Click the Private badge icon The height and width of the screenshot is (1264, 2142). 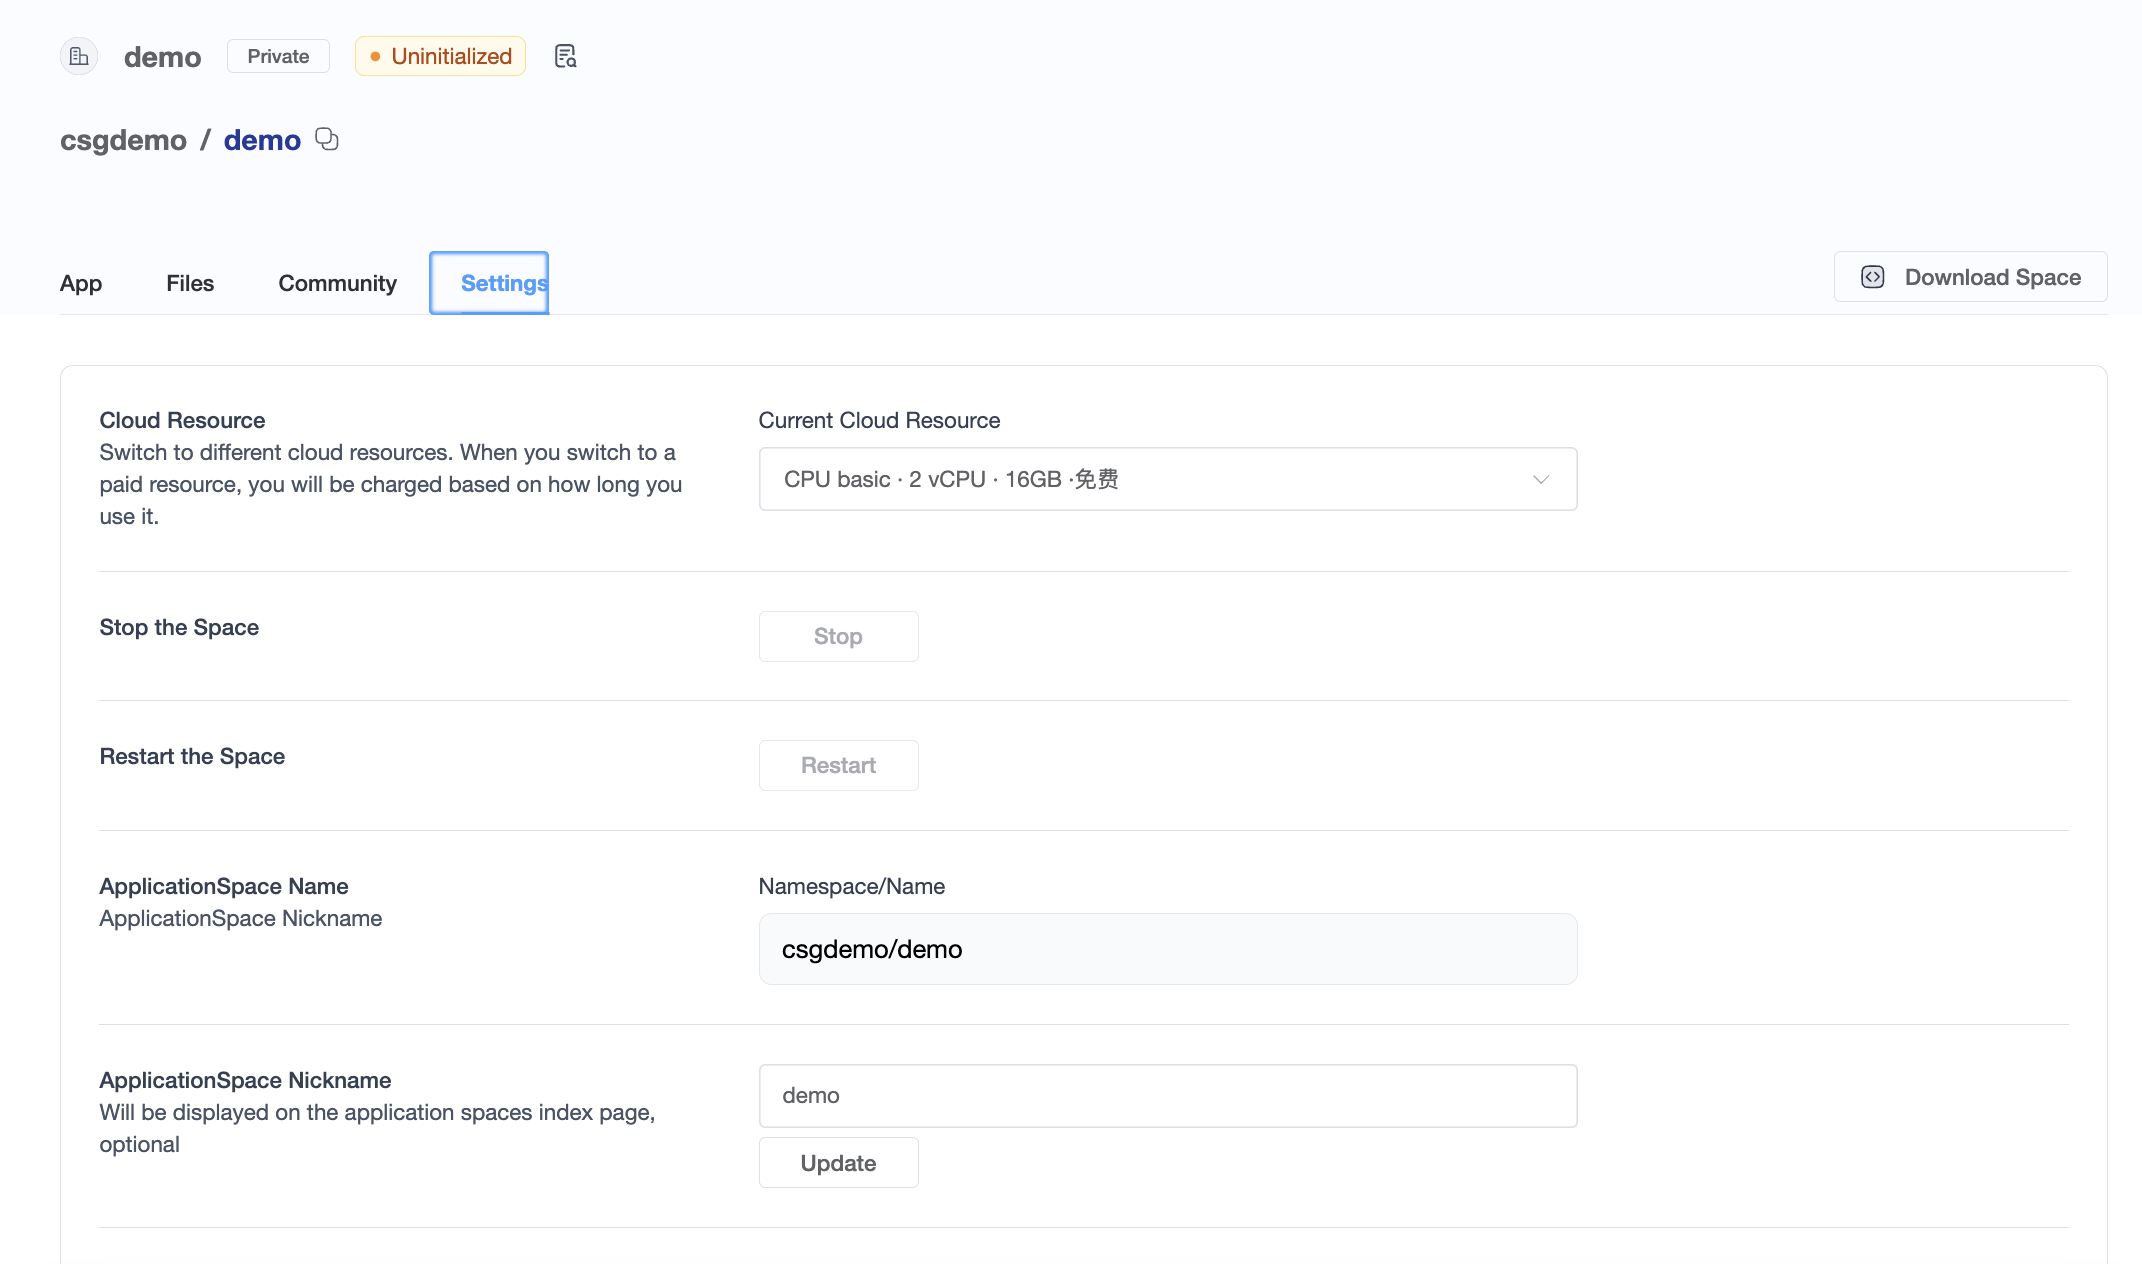[x=277, y=56]
